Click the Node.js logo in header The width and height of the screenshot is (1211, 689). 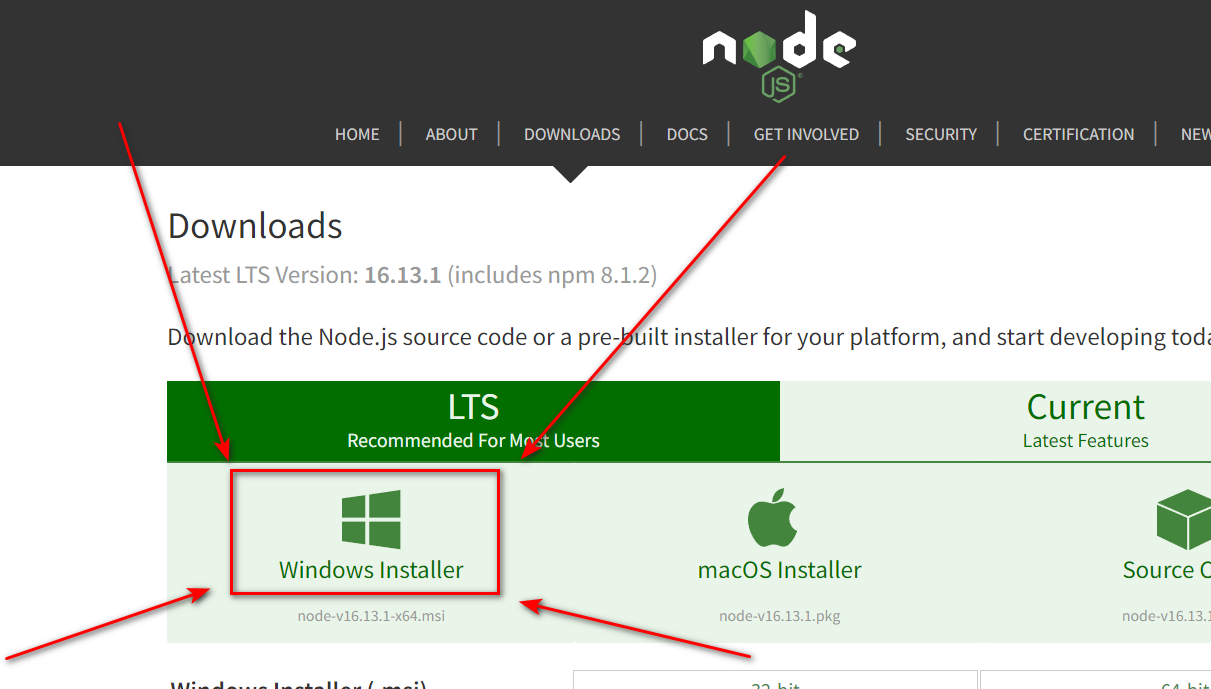[x=779, y=56]
